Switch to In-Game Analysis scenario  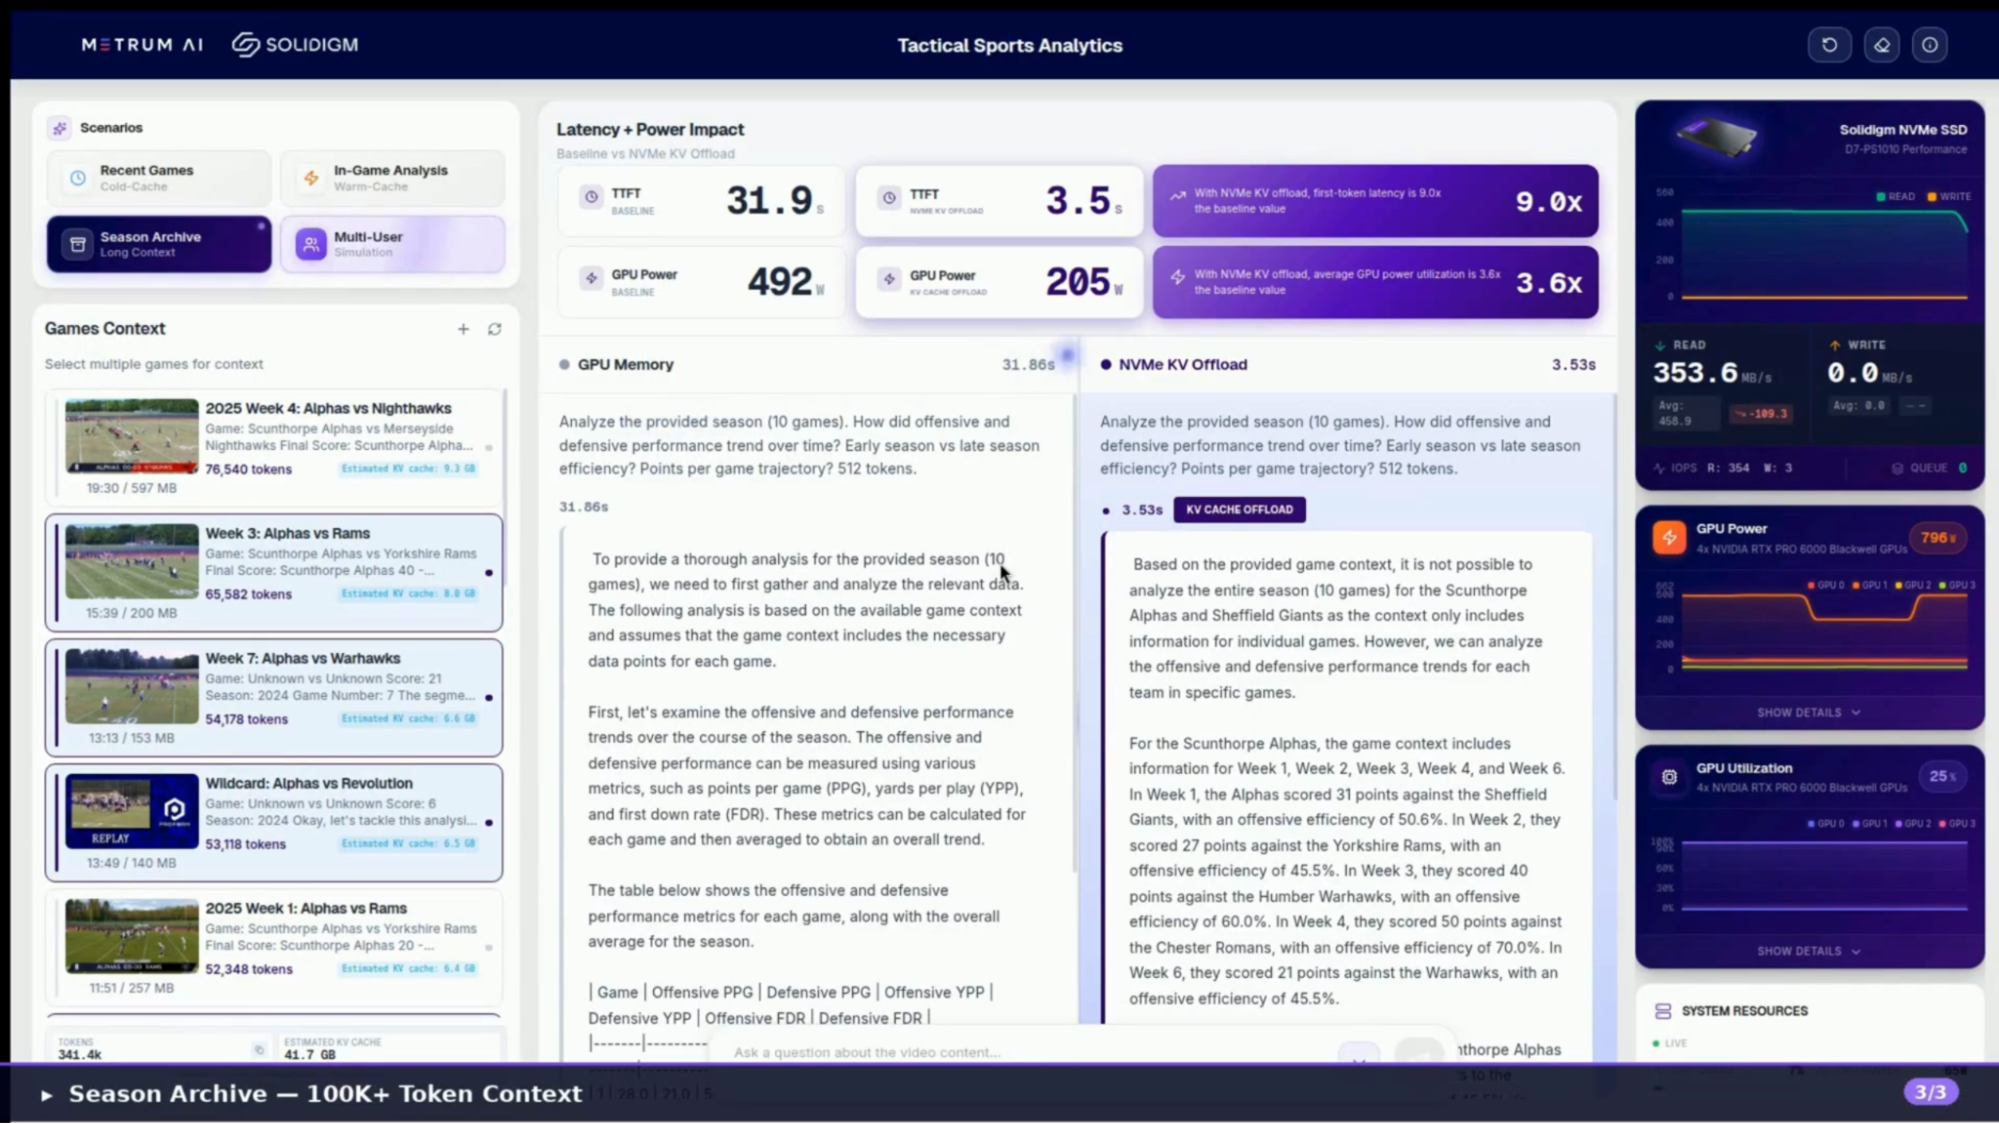click(x=392, y=178)
